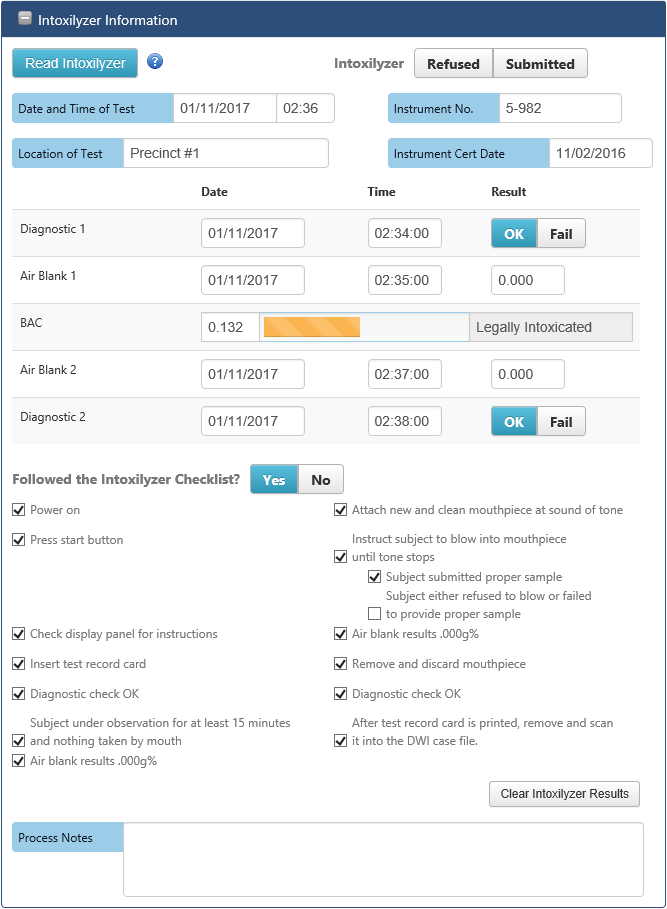
Task: Select the Refused intoxilyzer option
Action: 453,64
